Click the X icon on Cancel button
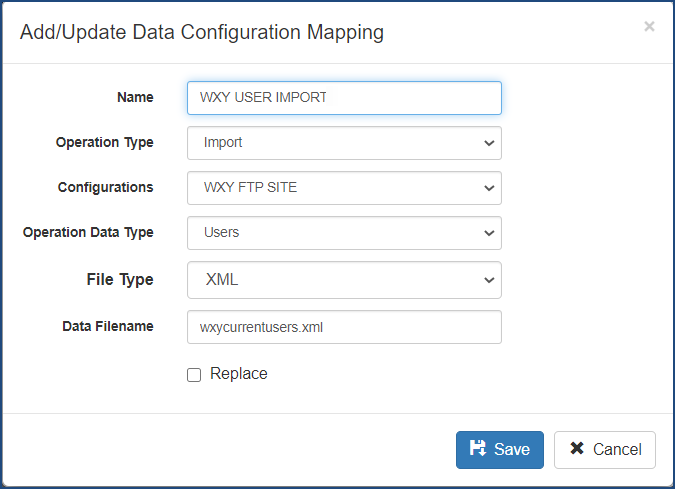 pos(577,449)
